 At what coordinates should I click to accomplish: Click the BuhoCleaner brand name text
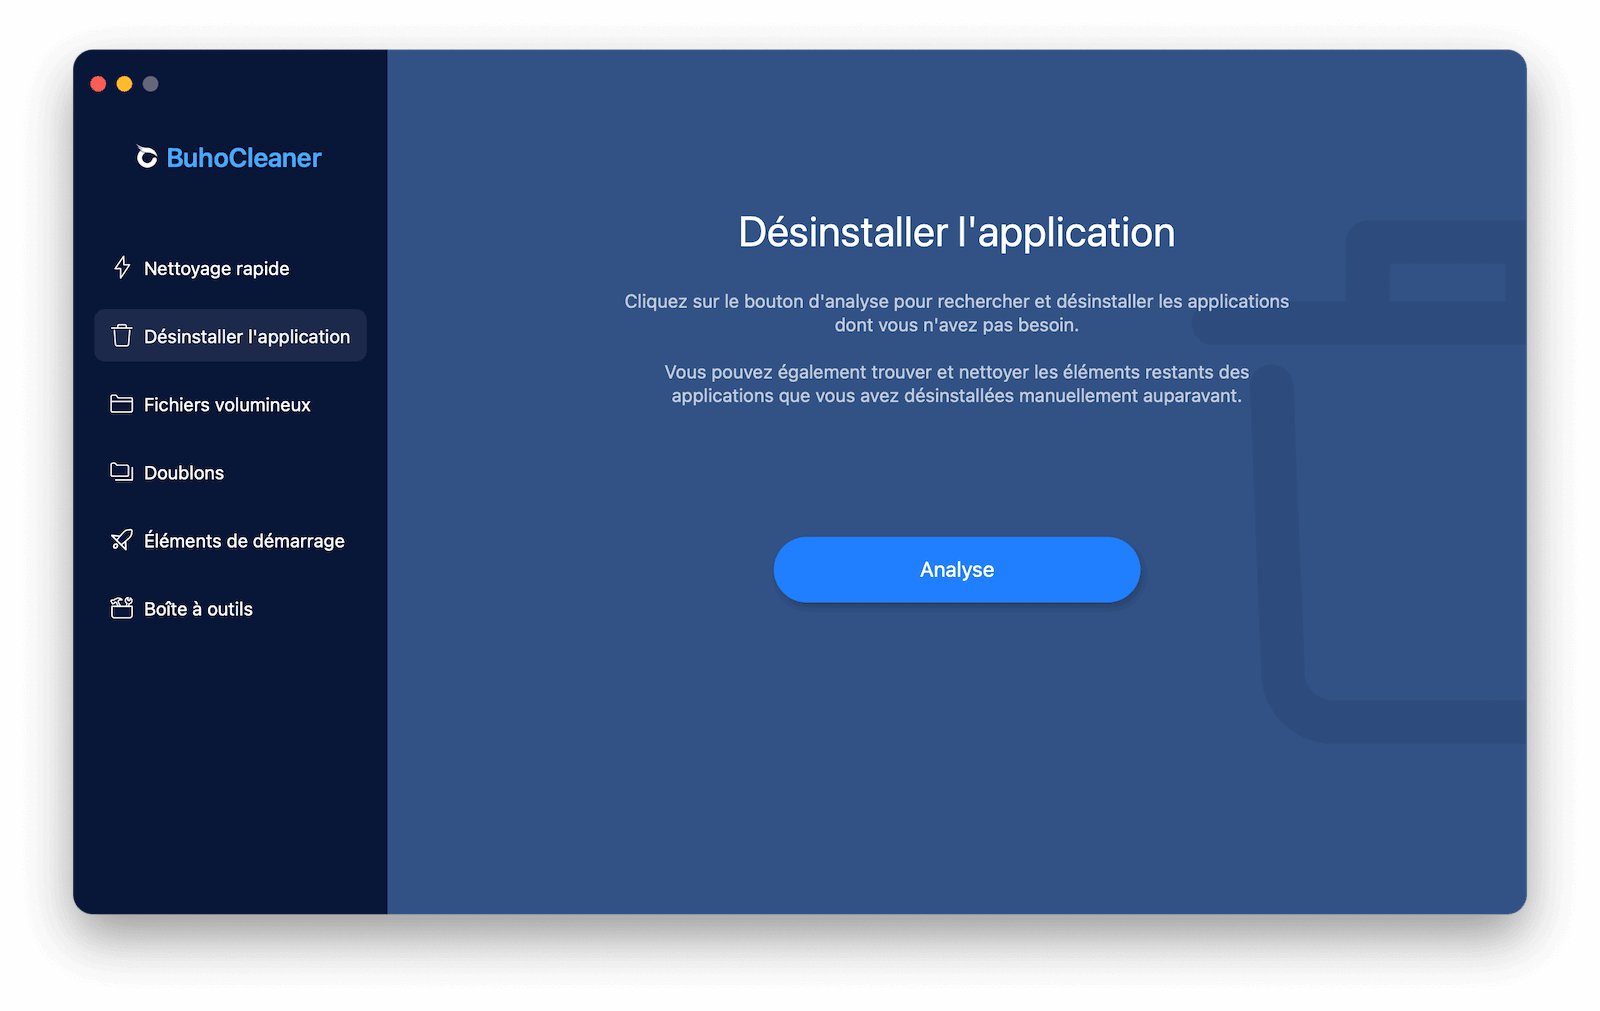coord(244,158)
